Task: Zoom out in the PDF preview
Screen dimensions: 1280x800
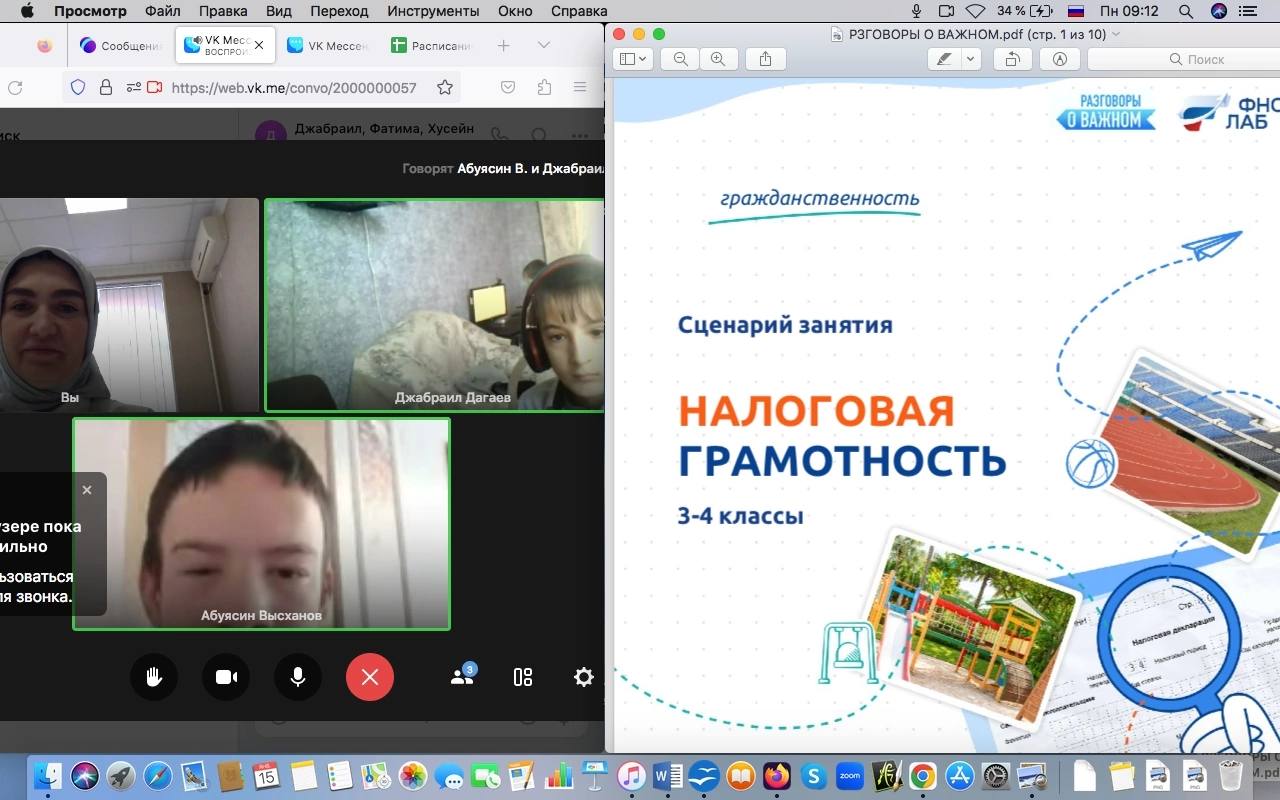Action: click(x=681, y=59)
